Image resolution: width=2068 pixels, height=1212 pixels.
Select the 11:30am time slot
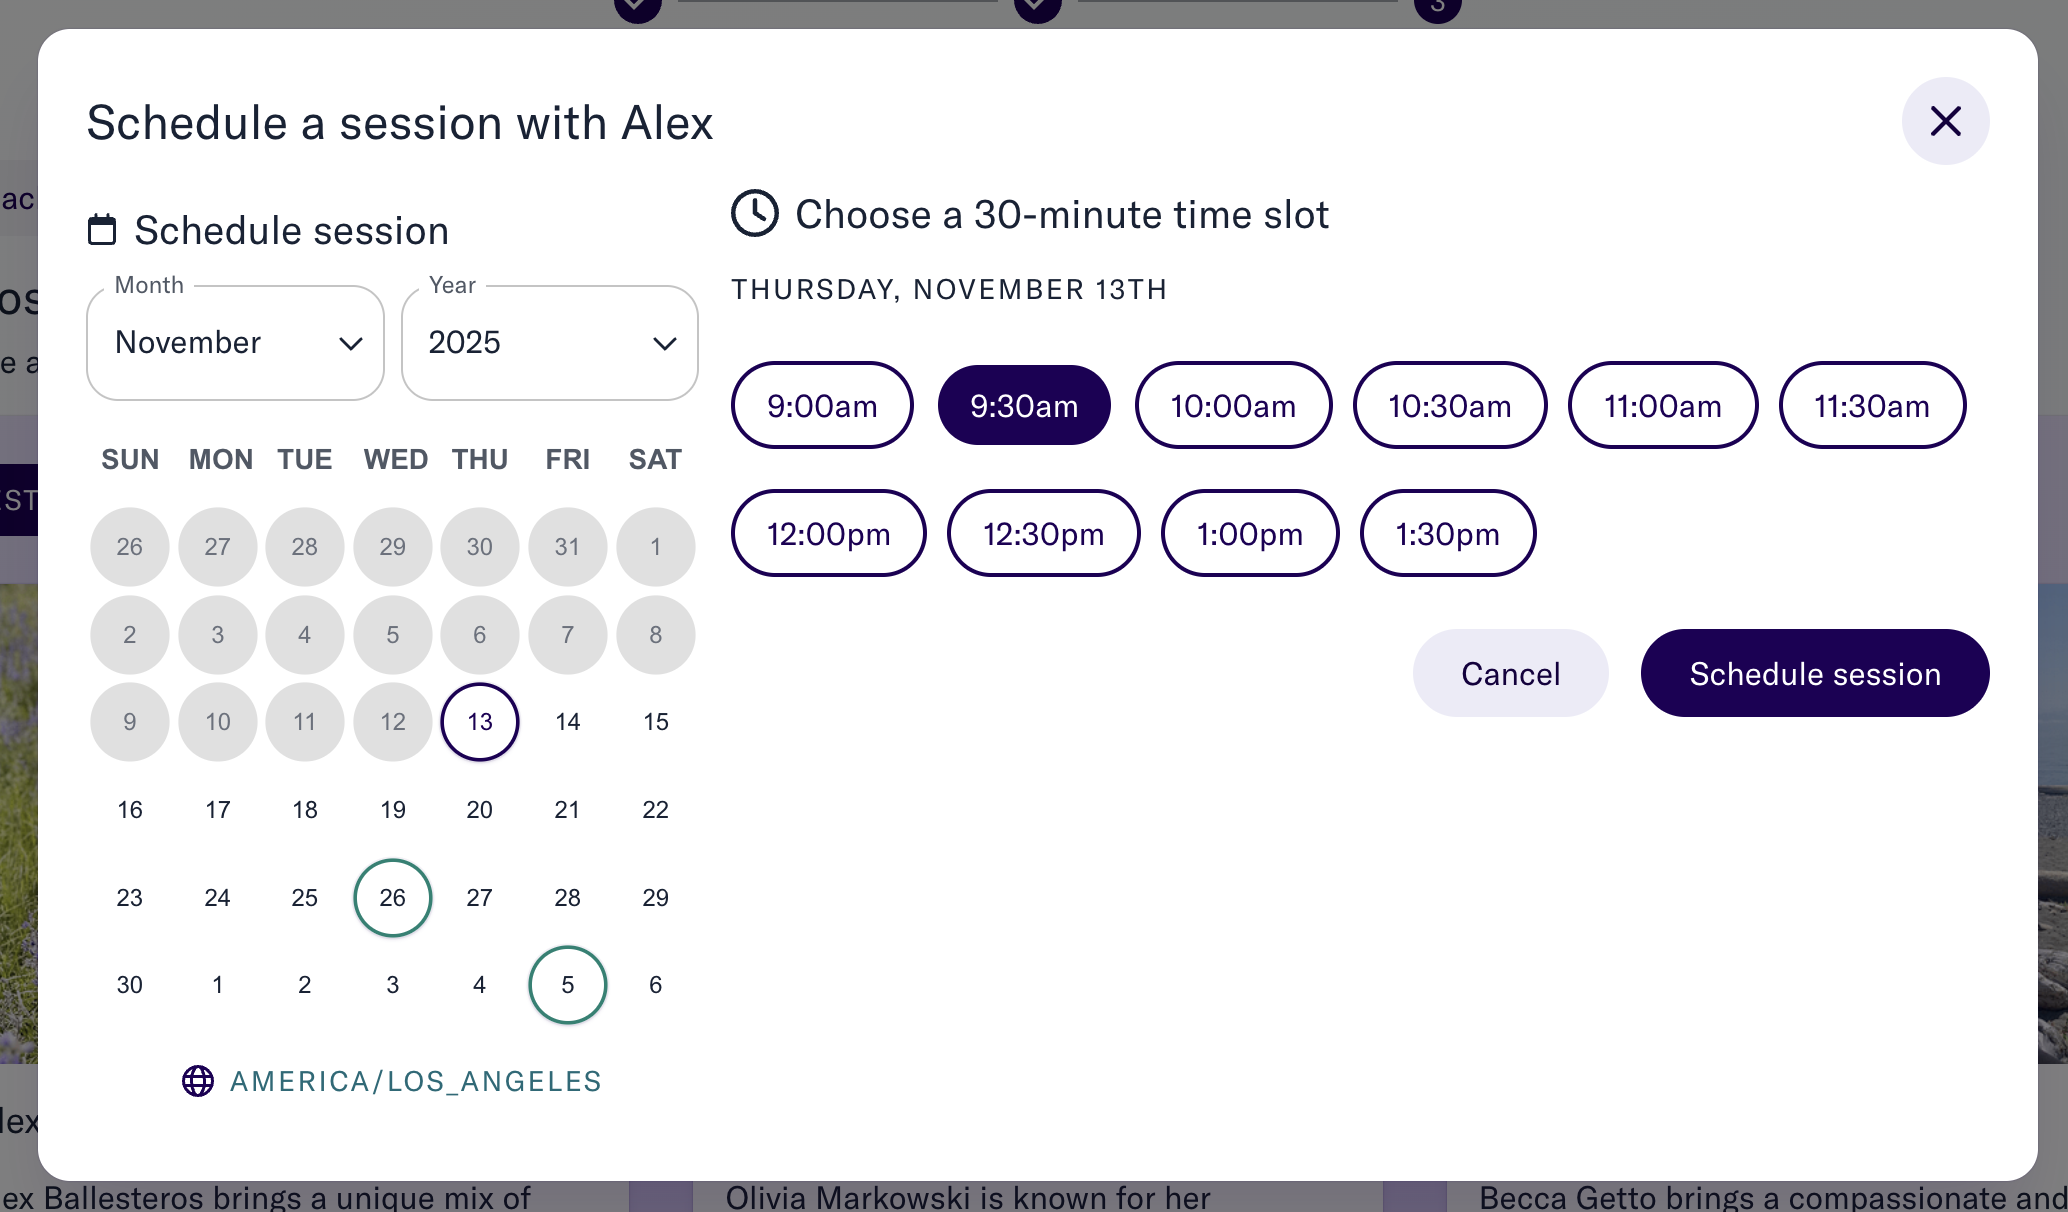pos(1872,405)
